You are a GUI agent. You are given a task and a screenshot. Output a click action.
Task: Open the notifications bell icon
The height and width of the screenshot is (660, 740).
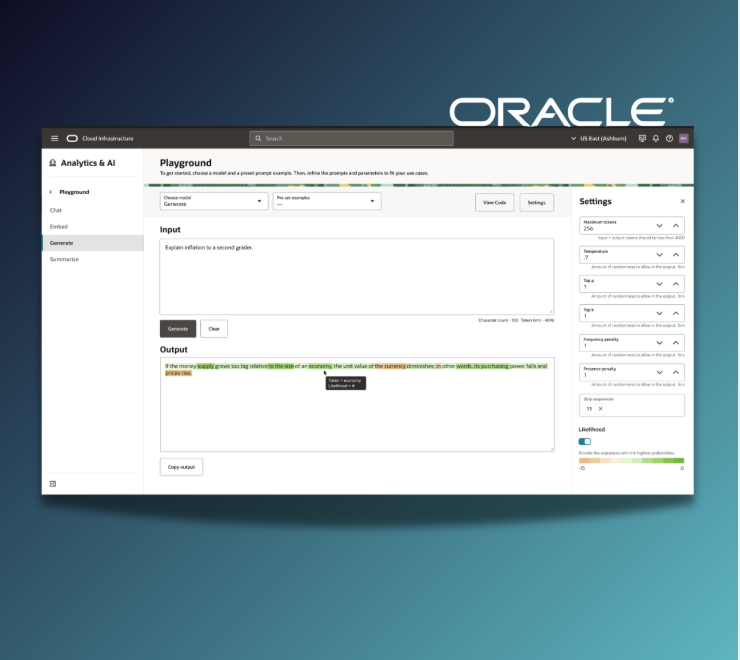click(656, 138)
